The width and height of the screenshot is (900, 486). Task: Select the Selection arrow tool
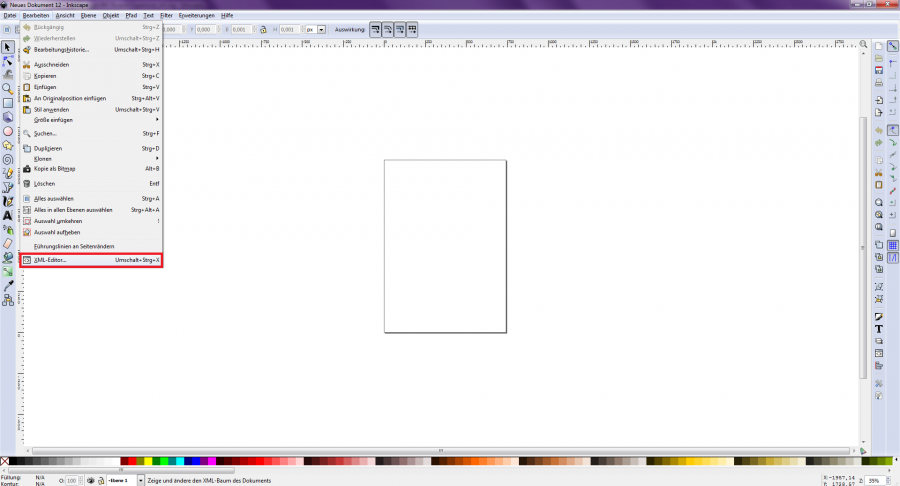[7, 47]
